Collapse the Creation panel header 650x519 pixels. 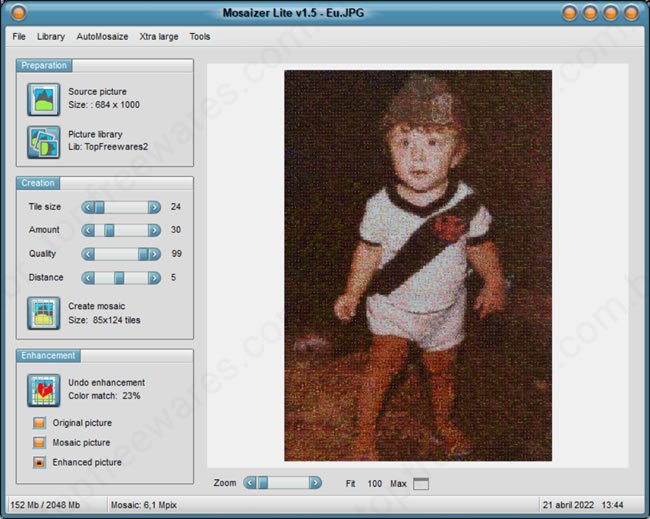tap(39, 183)
